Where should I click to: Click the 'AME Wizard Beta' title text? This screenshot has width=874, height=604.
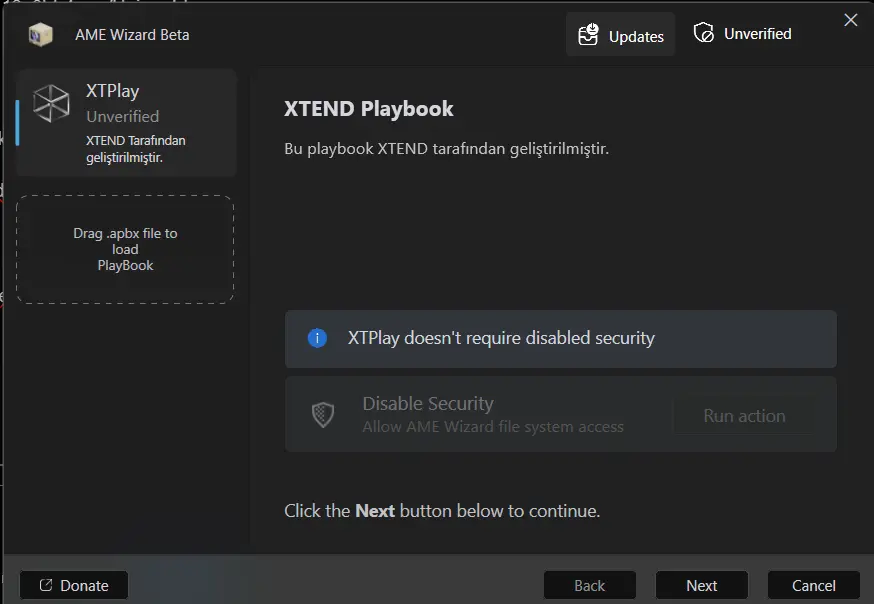coord(132,35)
